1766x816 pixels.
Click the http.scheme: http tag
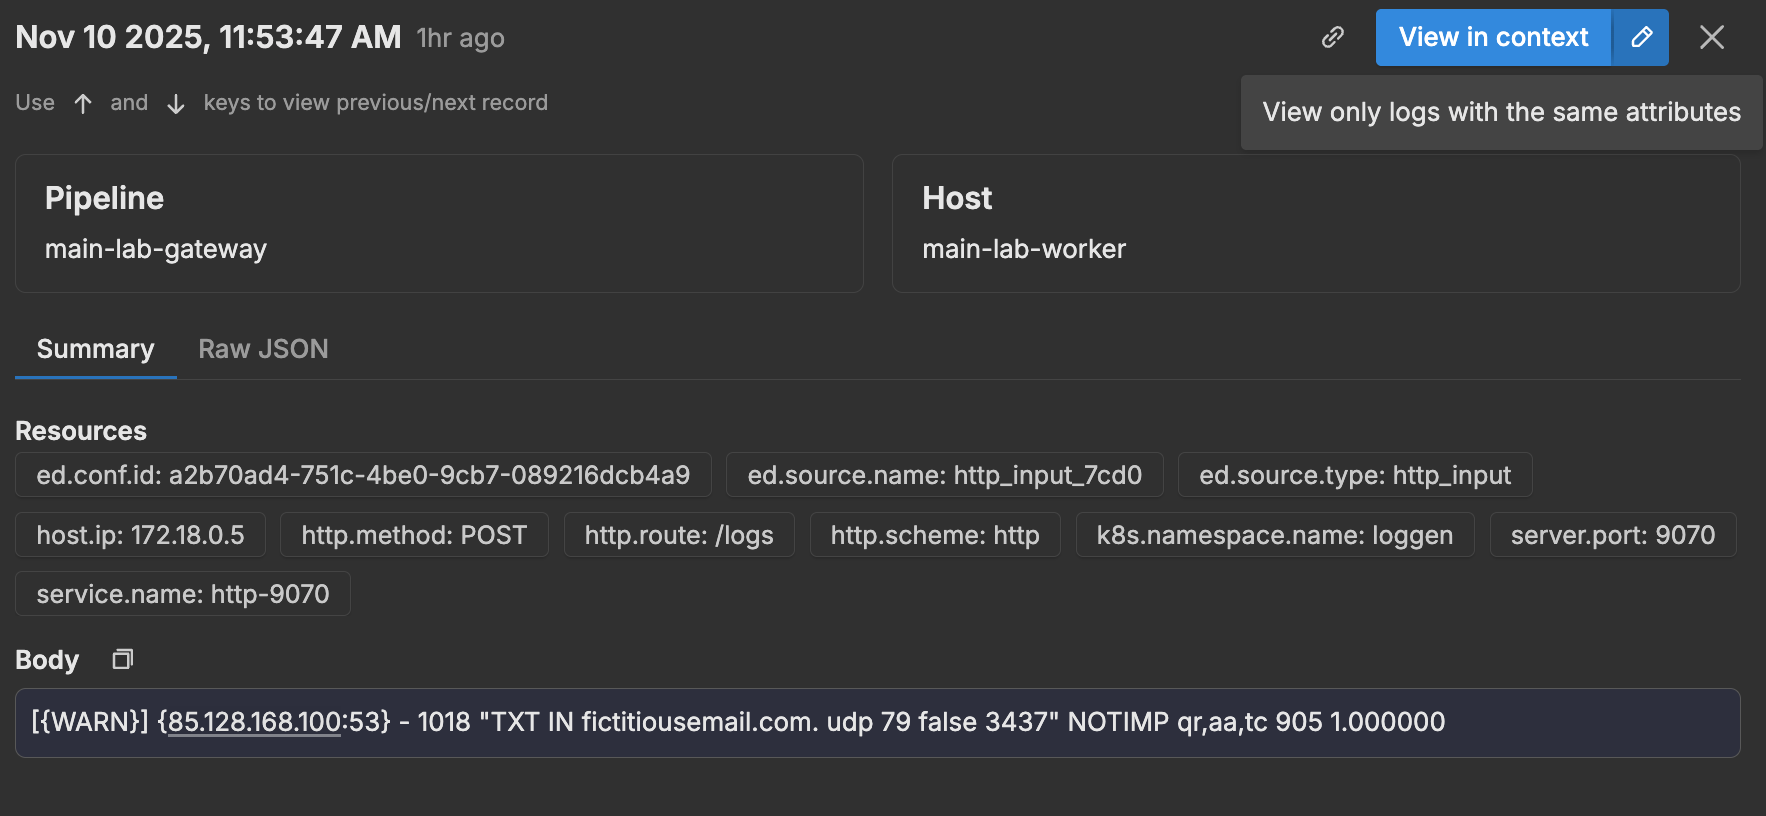pyautogui.click(x=935, y=535)
